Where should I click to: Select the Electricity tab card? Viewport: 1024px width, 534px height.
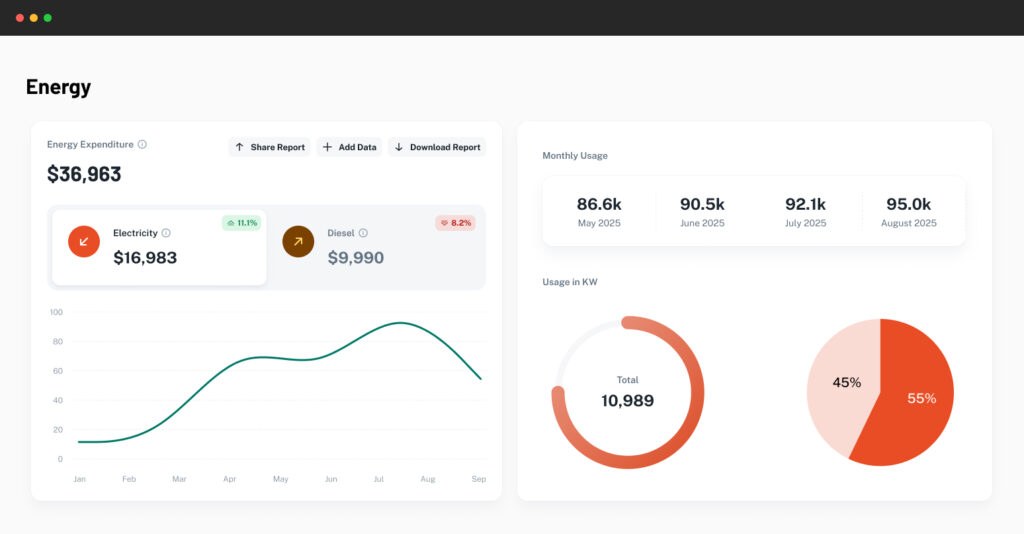pyautogui.click(x=160, y=248)
